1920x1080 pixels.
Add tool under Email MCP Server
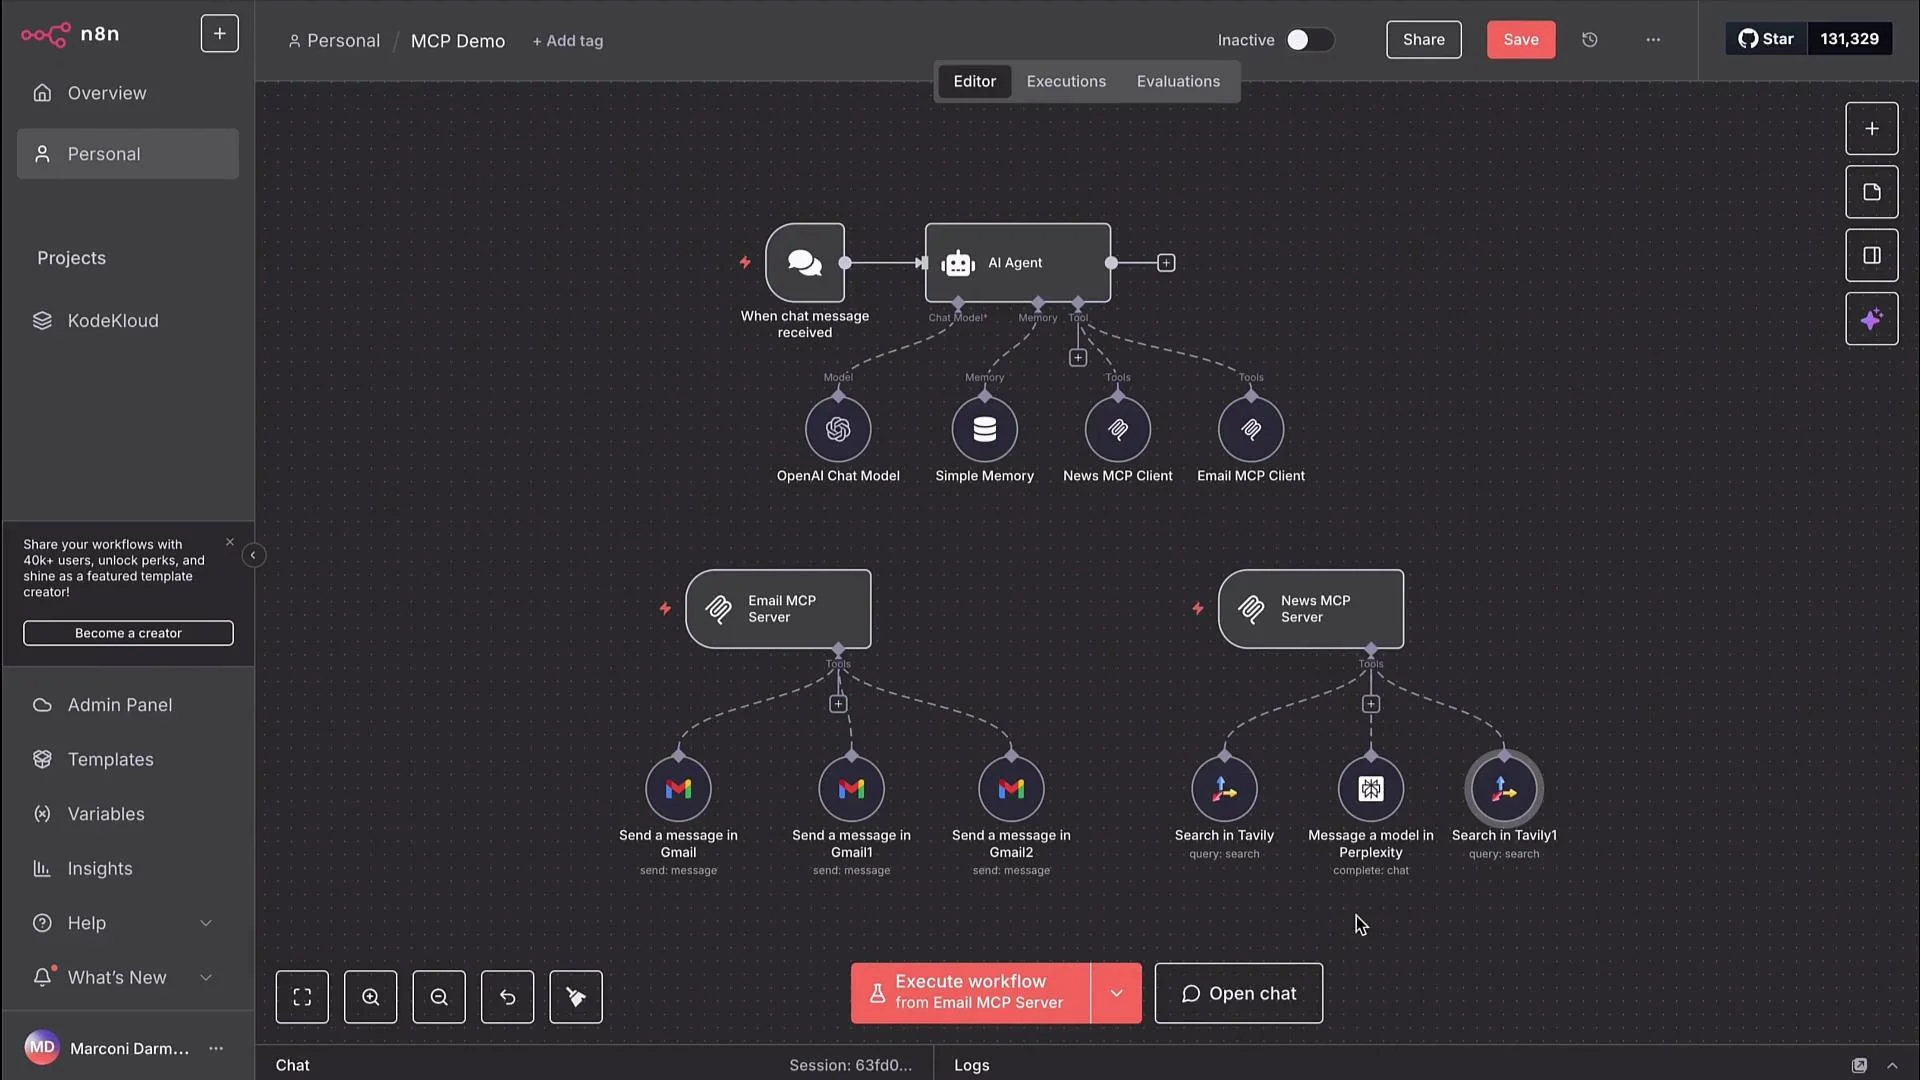(x=838, y=704)
